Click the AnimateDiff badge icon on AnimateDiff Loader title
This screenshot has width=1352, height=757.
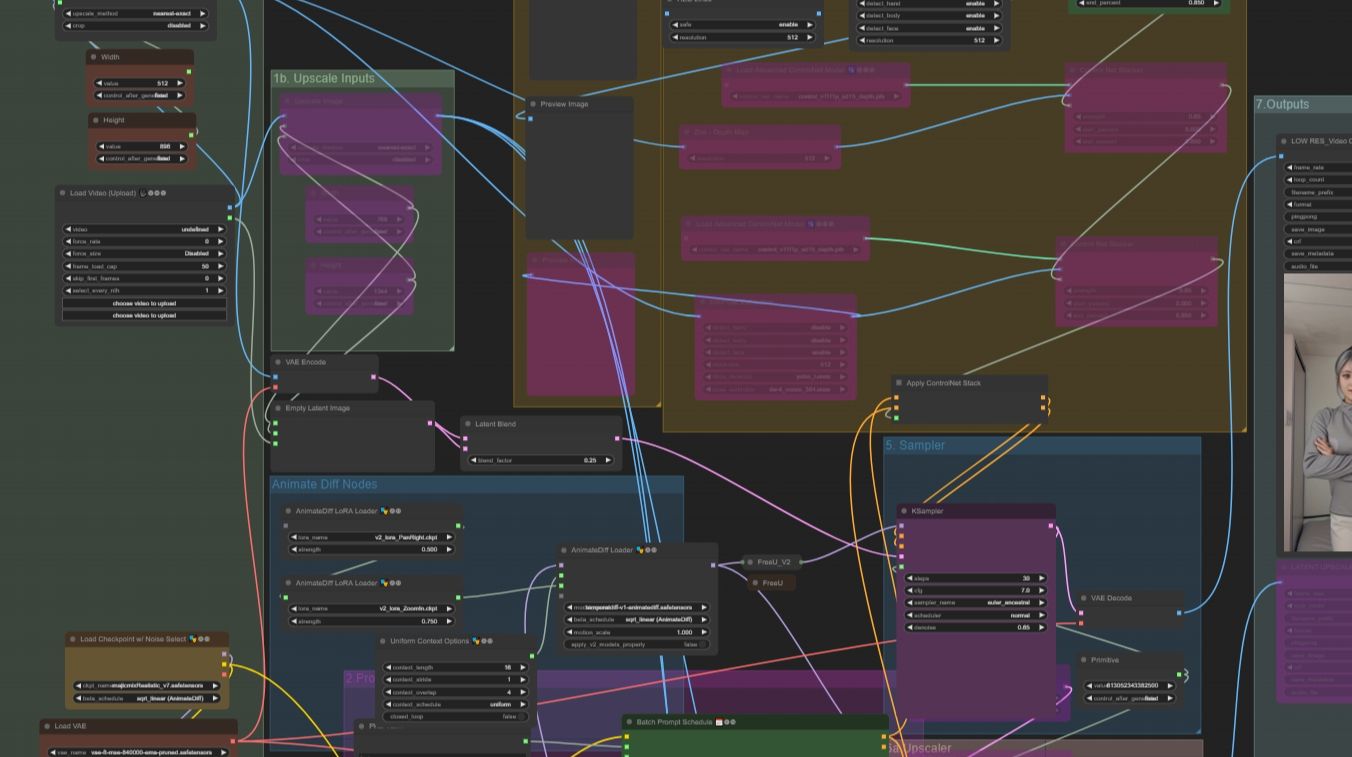point(641,550)
